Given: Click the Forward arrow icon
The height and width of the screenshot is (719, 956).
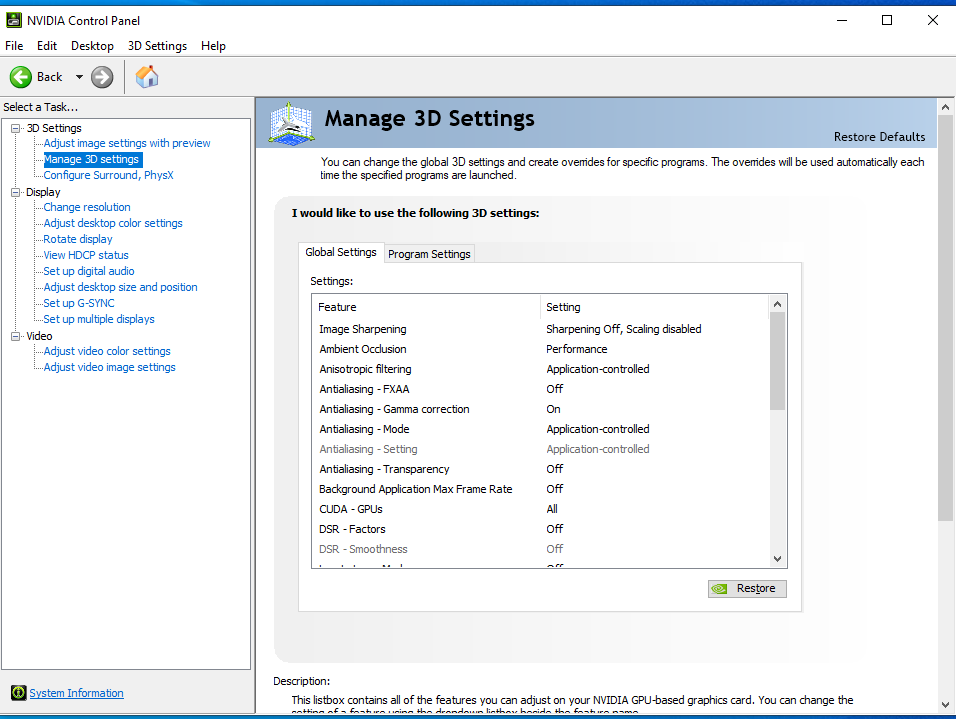Looking at the screenshot, I should [x=102, y=77].
